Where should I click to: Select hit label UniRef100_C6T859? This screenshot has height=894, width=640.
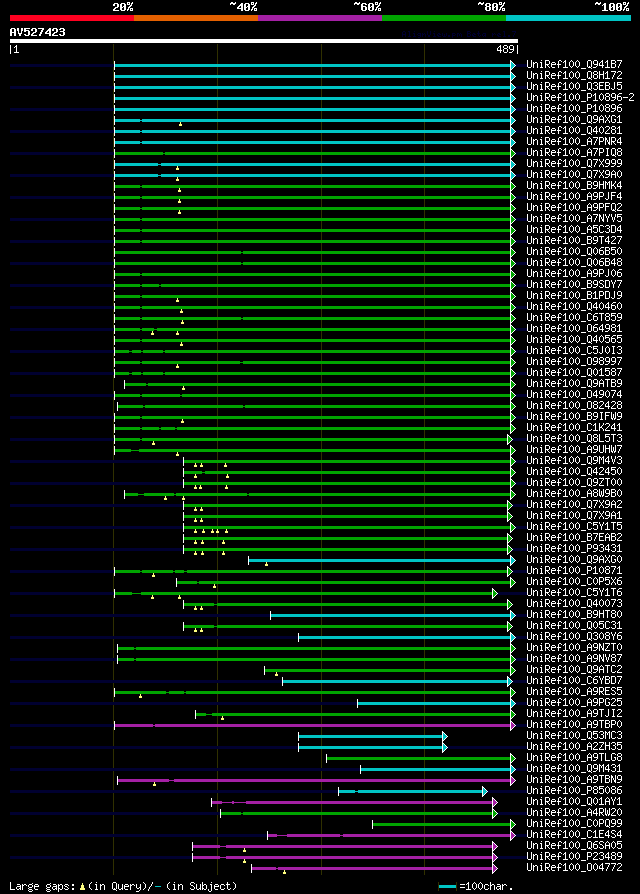574,318
